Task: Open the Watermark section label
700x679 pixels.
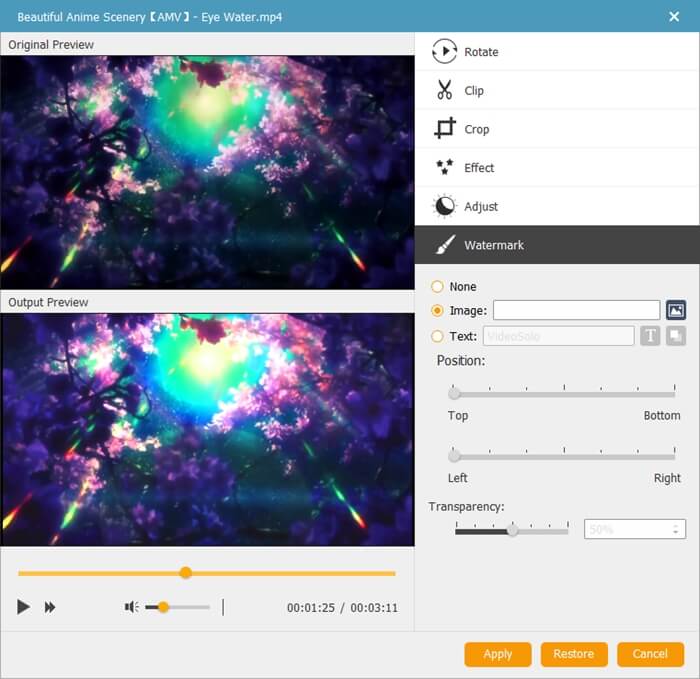Action: coord(494,245)
